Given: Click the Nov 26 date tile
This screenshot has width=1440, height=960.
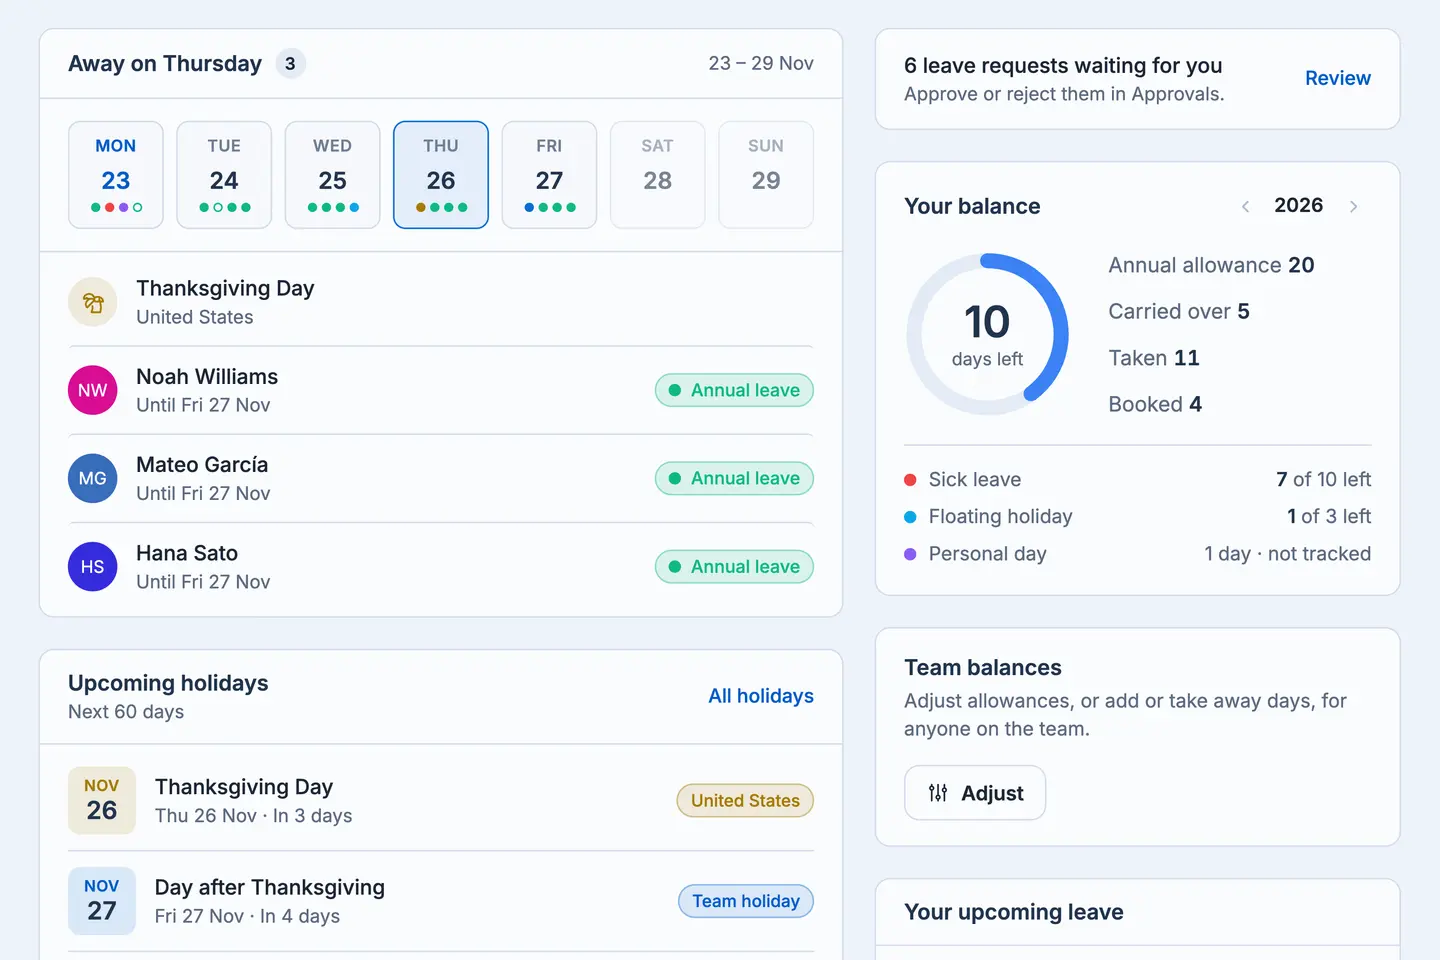Looking at the screenshot, I should (x=102, y=800).
